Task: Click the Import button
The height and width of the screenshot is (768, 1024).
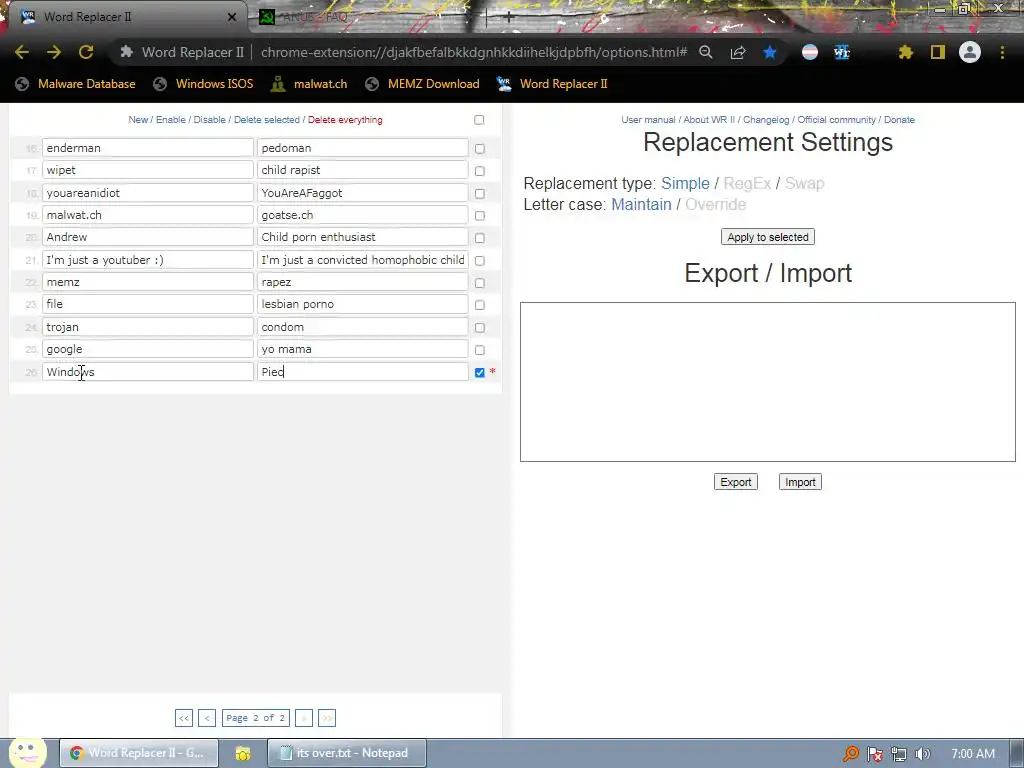Action: (800, 482)
